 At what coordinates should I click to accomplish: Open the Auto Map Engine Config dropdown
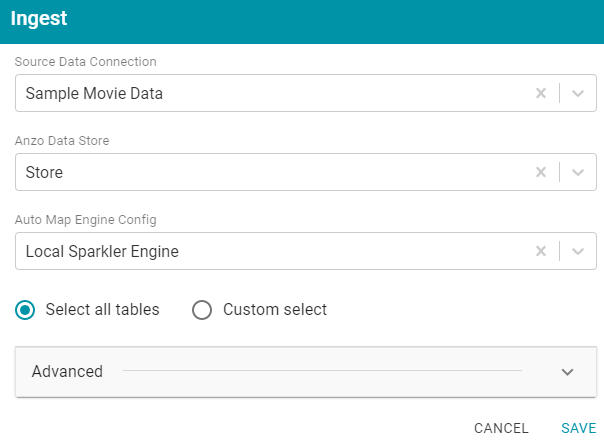click(x=578, y=251)
